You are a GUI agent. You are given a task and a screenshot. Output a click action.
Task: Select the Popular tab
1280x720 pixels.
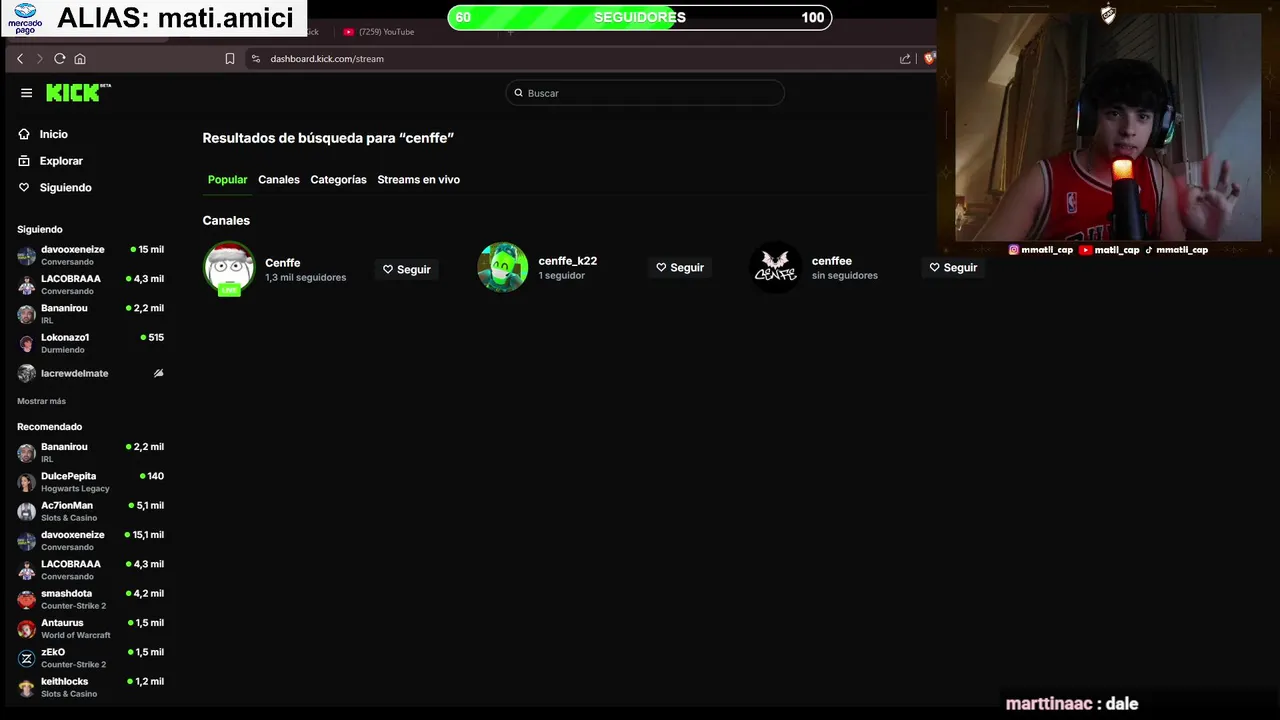pyautogui.click(x=227, y=180)
